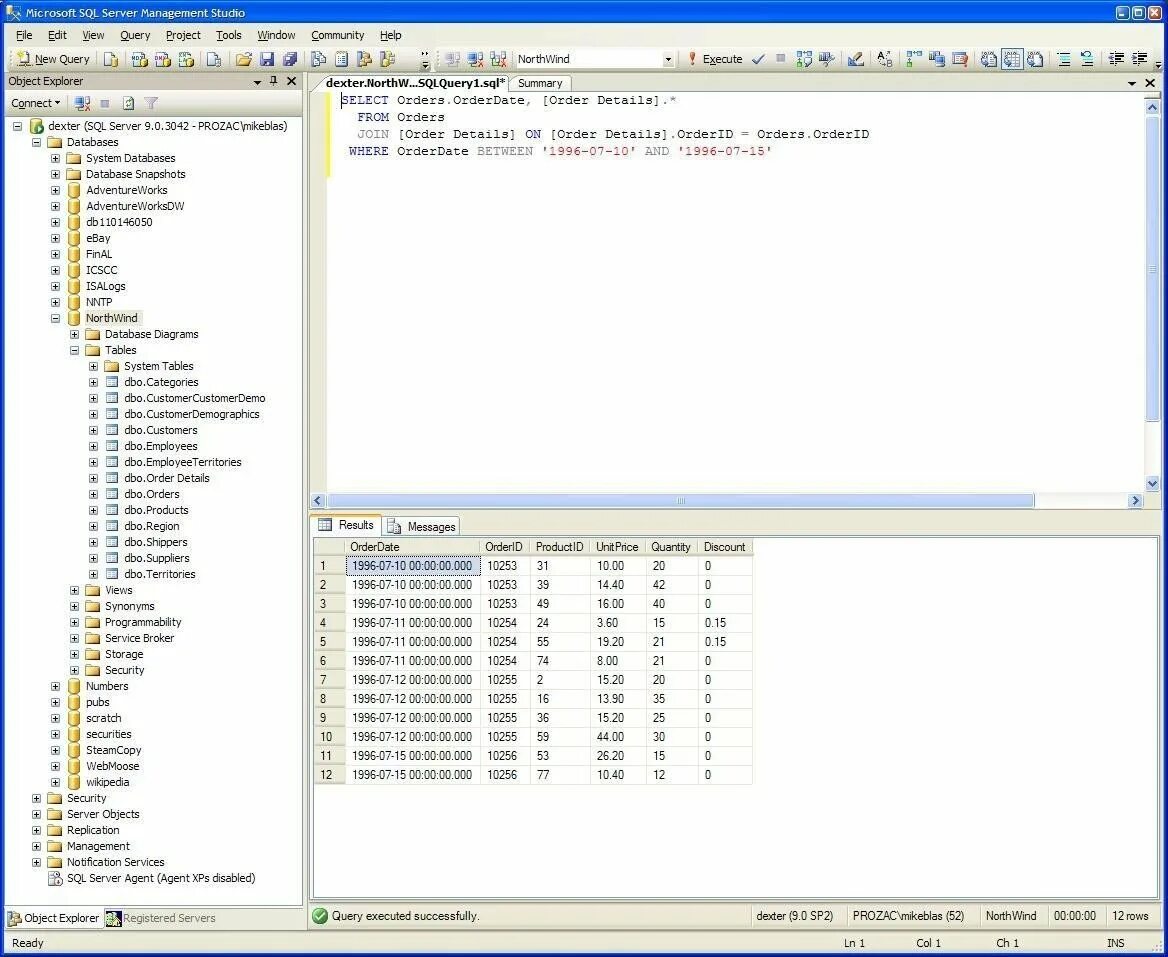Expand the Views folder node
Image resolution: width=1168 pixels, height=957 pixels.
coord(74,590)
